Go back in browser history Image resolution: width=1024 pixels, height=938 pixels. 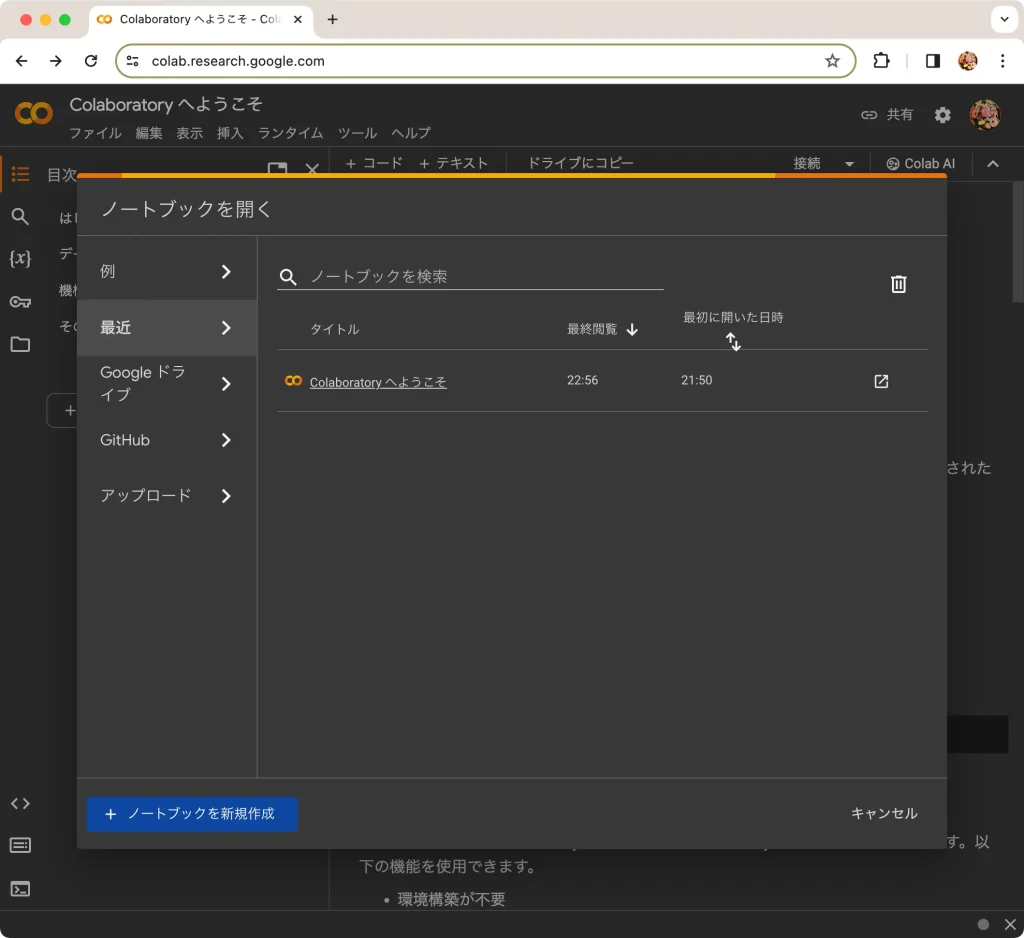22,61
